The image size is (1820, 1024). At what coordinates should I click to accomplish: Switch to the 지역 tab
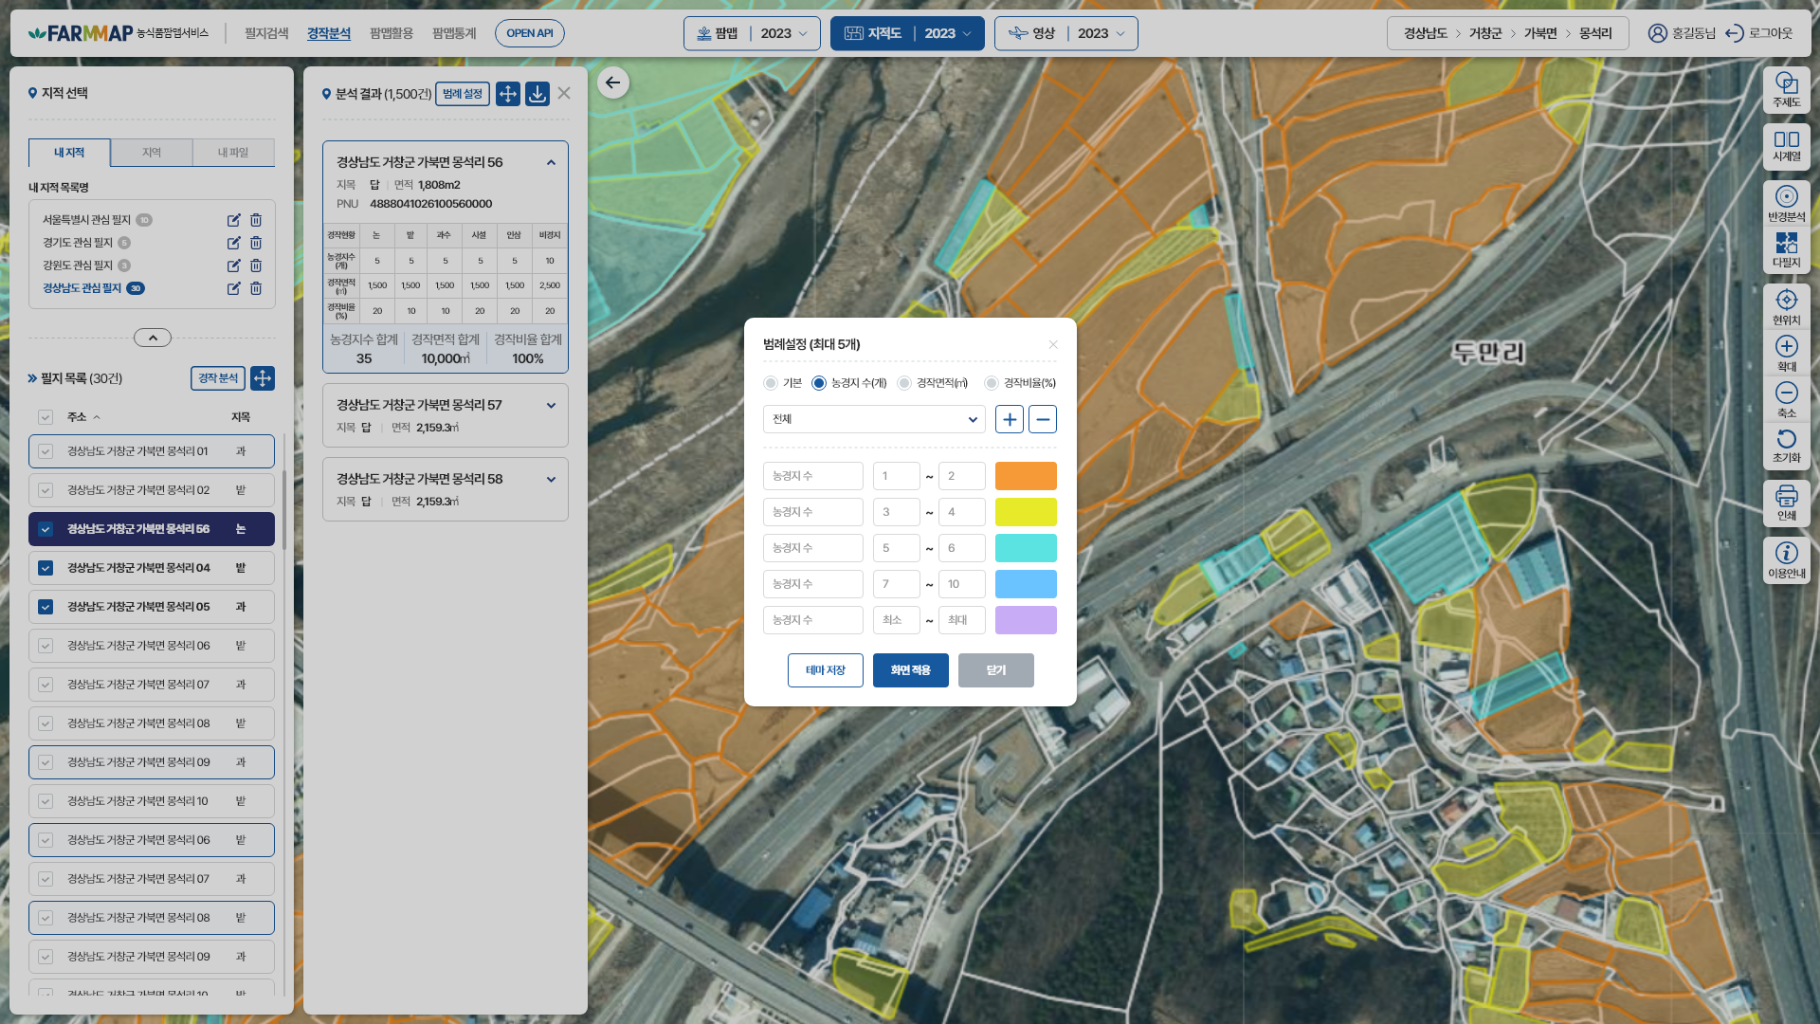tap(151, 152)
